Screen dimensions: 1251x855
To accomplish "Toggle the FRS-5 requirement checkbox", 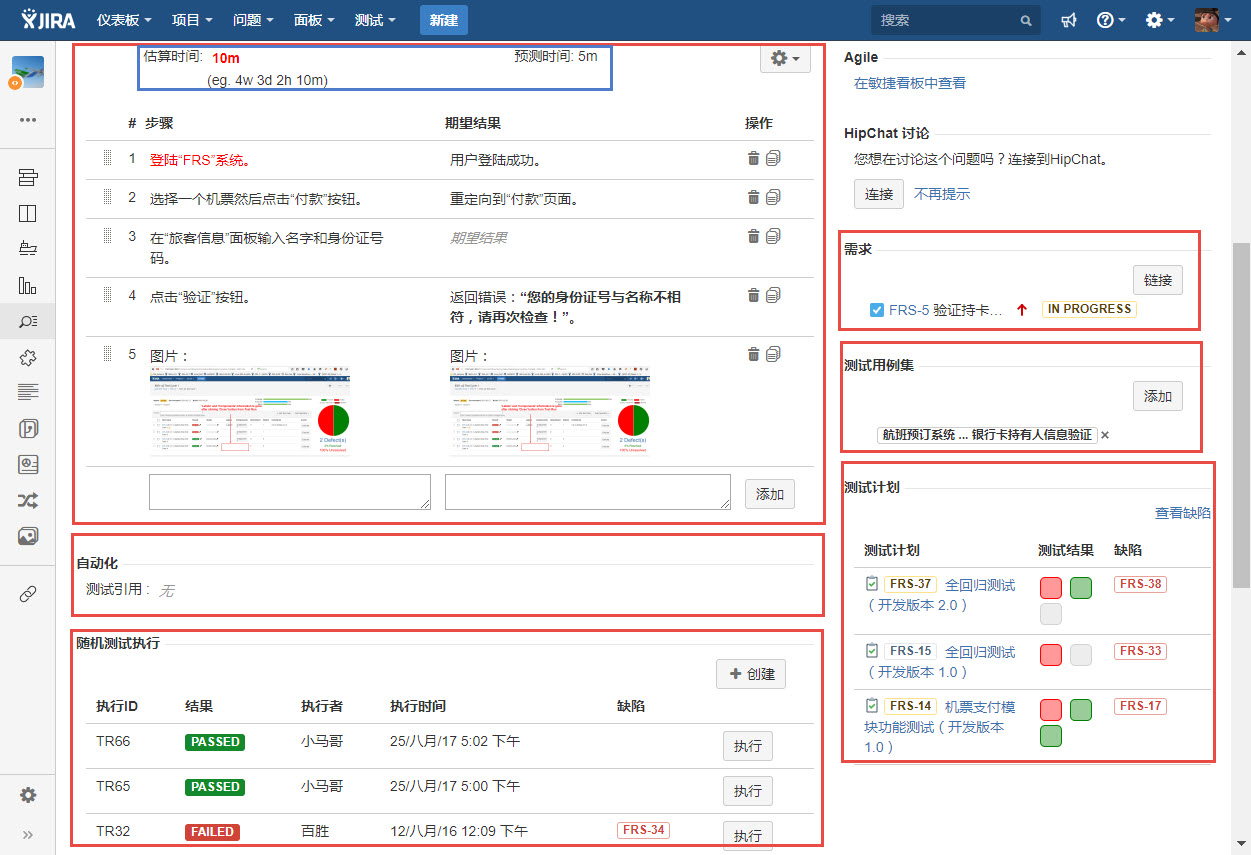I will pos(877,310).
